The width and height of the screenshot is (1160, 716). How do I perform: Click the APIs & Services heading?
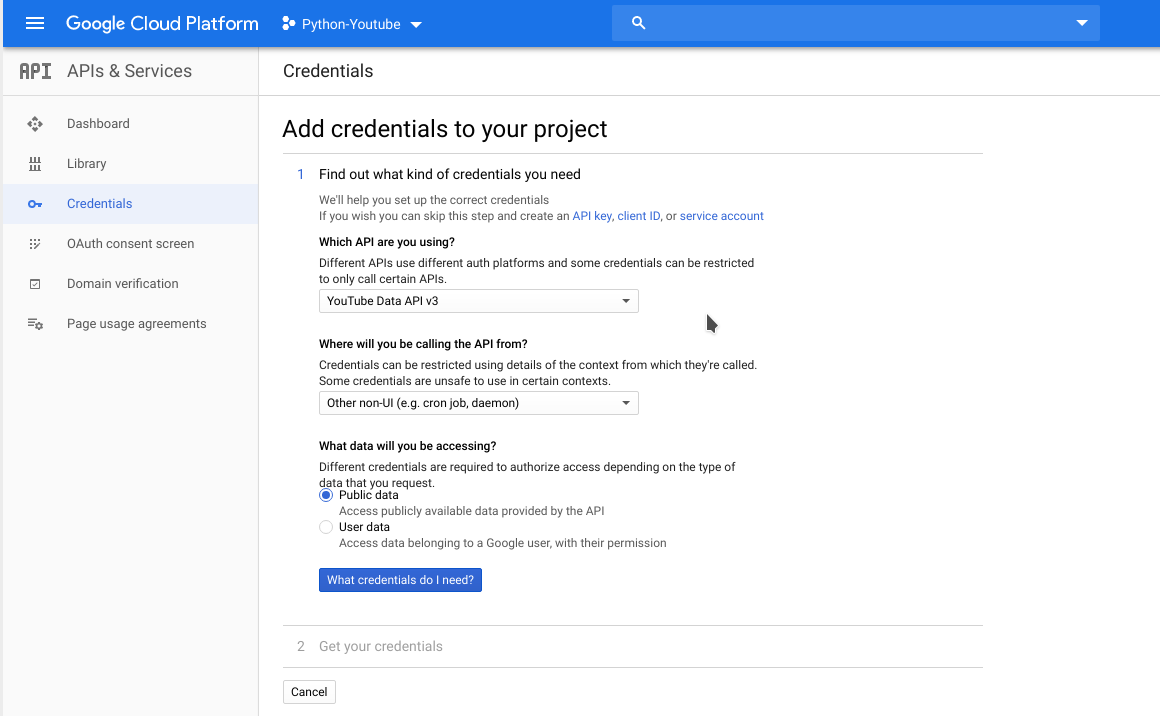point(129,71)
